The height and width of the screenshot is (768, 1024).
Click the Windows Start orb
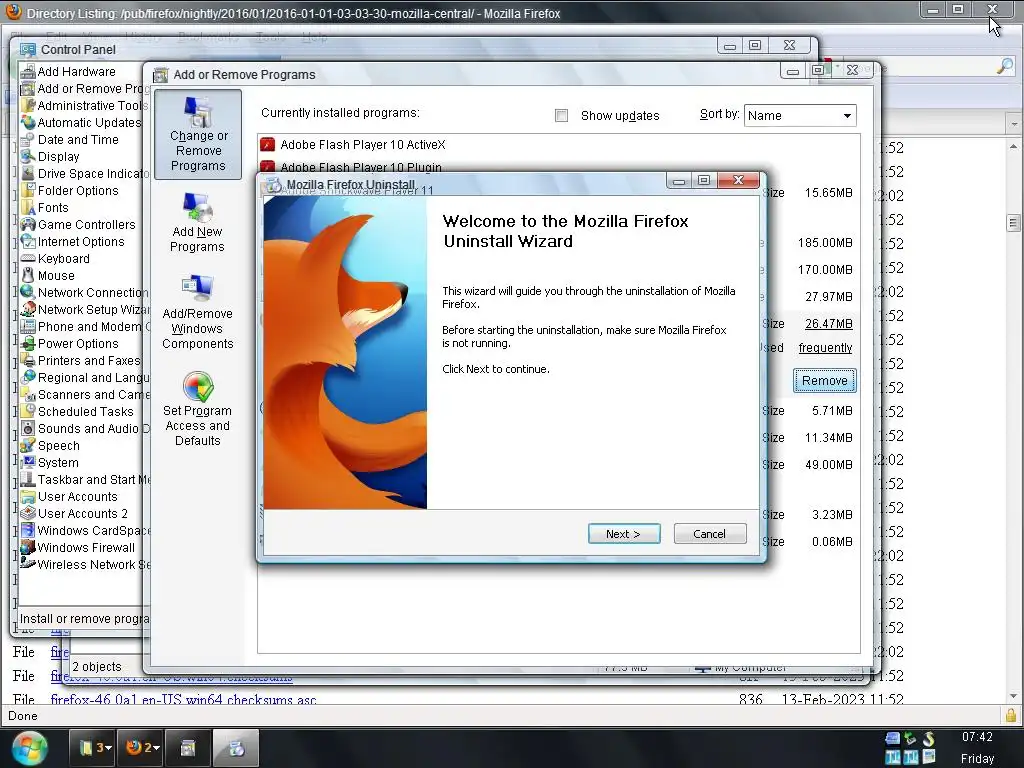29,748
